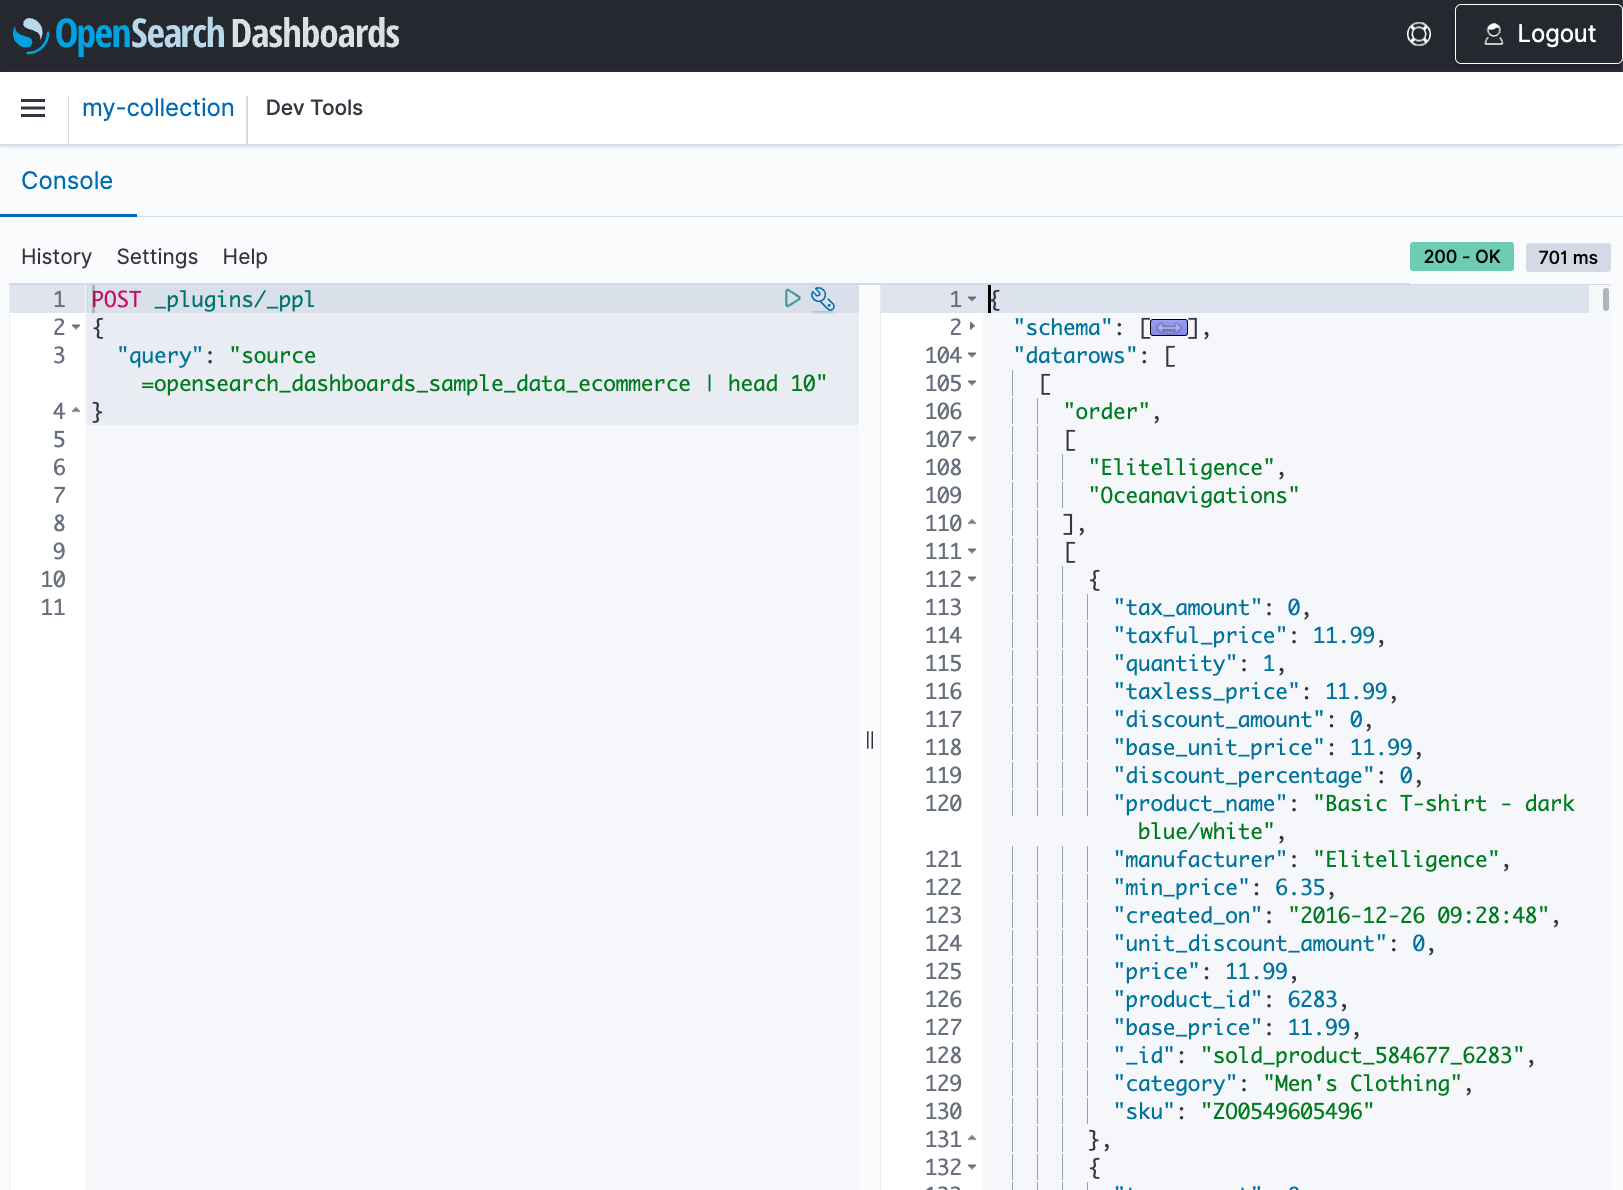Switch to the Console tab

pos(67,181)
